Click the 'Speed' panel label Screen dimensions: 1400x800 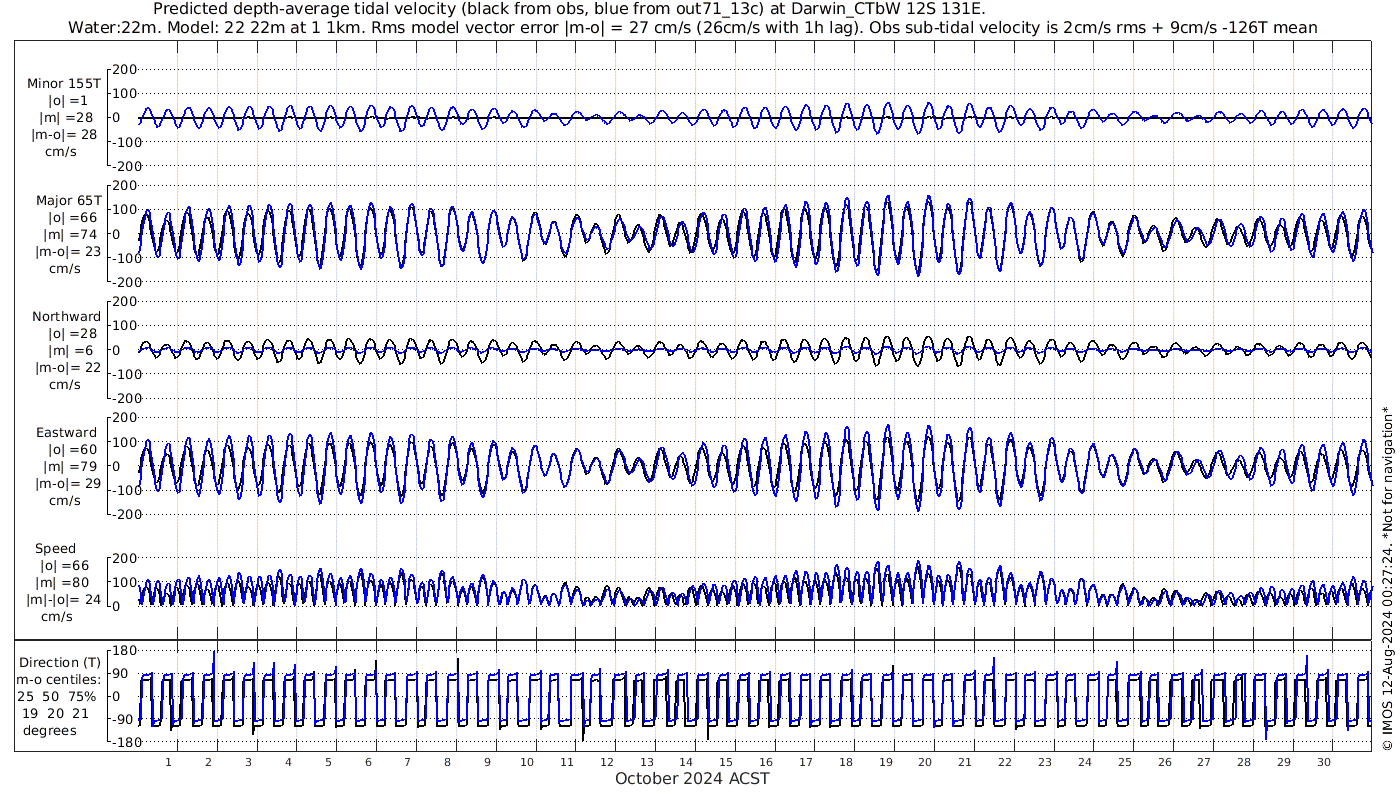click(x=55, y=549)
